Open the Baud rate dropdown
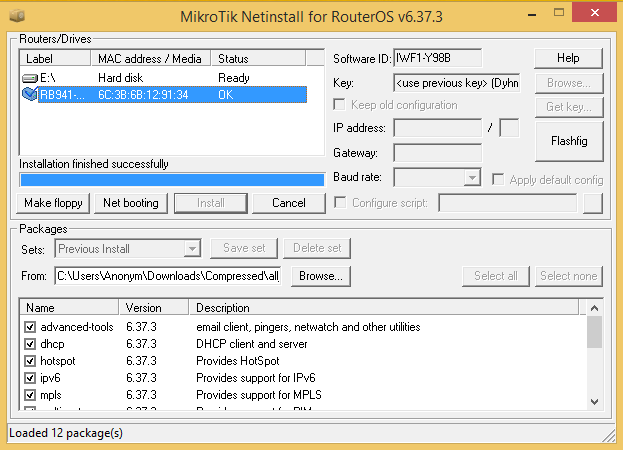Viewport: 623px width, 450px height. coord(472,178)
